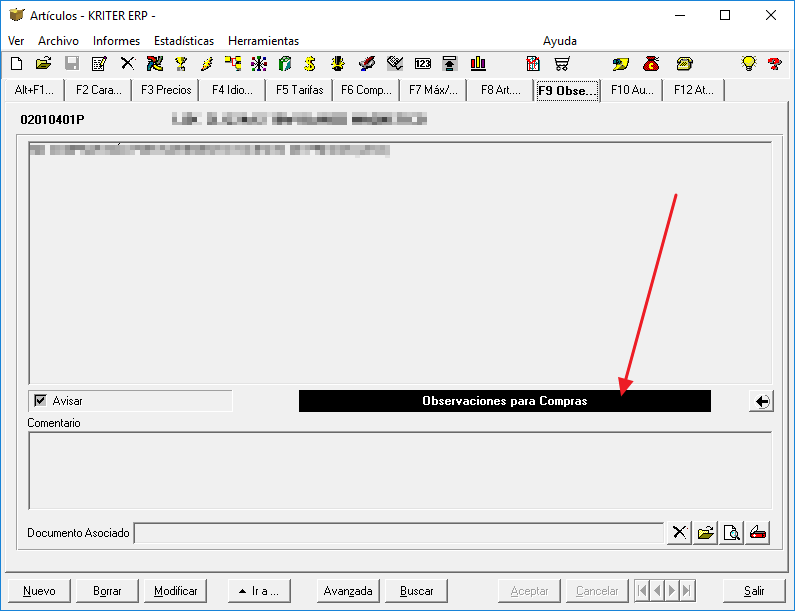This screenshot has height=611, width=795.
Task: Click the X delete toolbar icon
Action: 127,64
